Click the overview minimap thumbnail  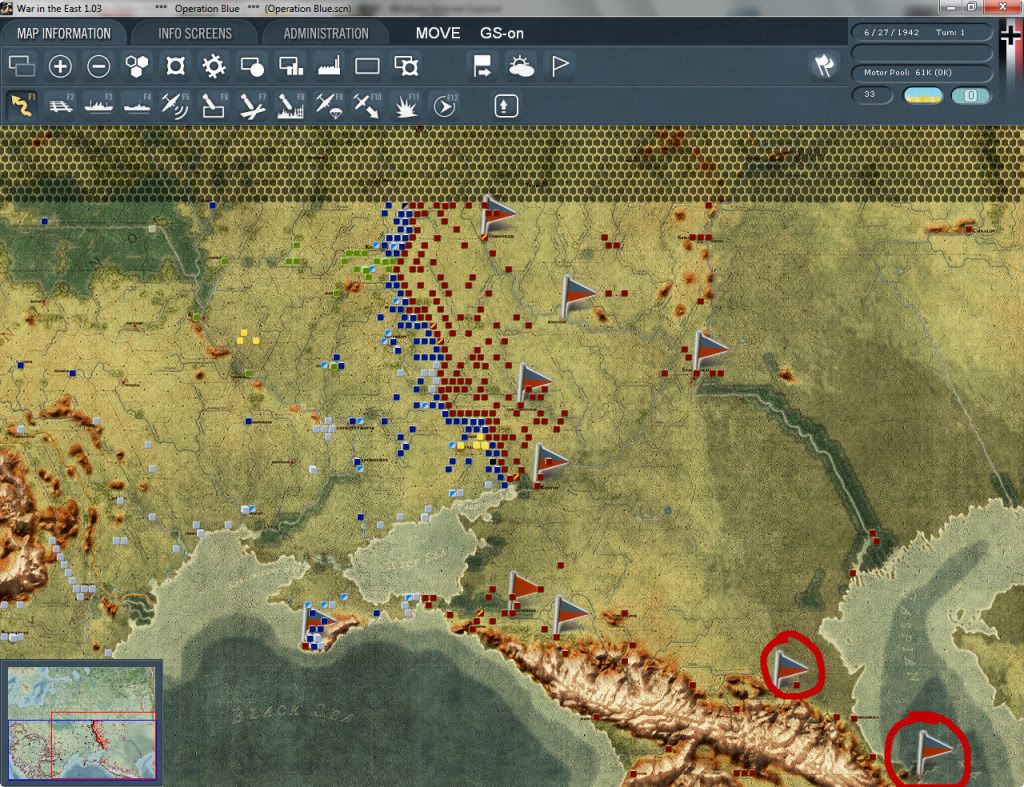point(82,722)
